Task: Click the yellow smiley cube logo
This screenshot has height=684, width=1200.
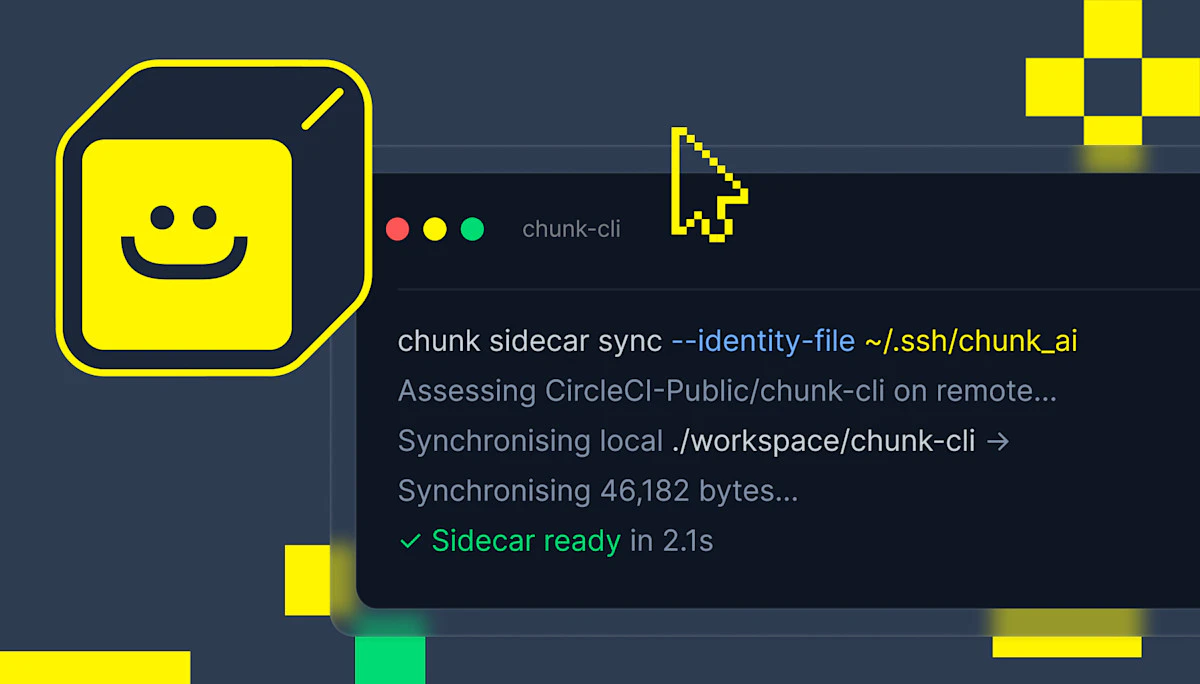Action: coord(214,217)
